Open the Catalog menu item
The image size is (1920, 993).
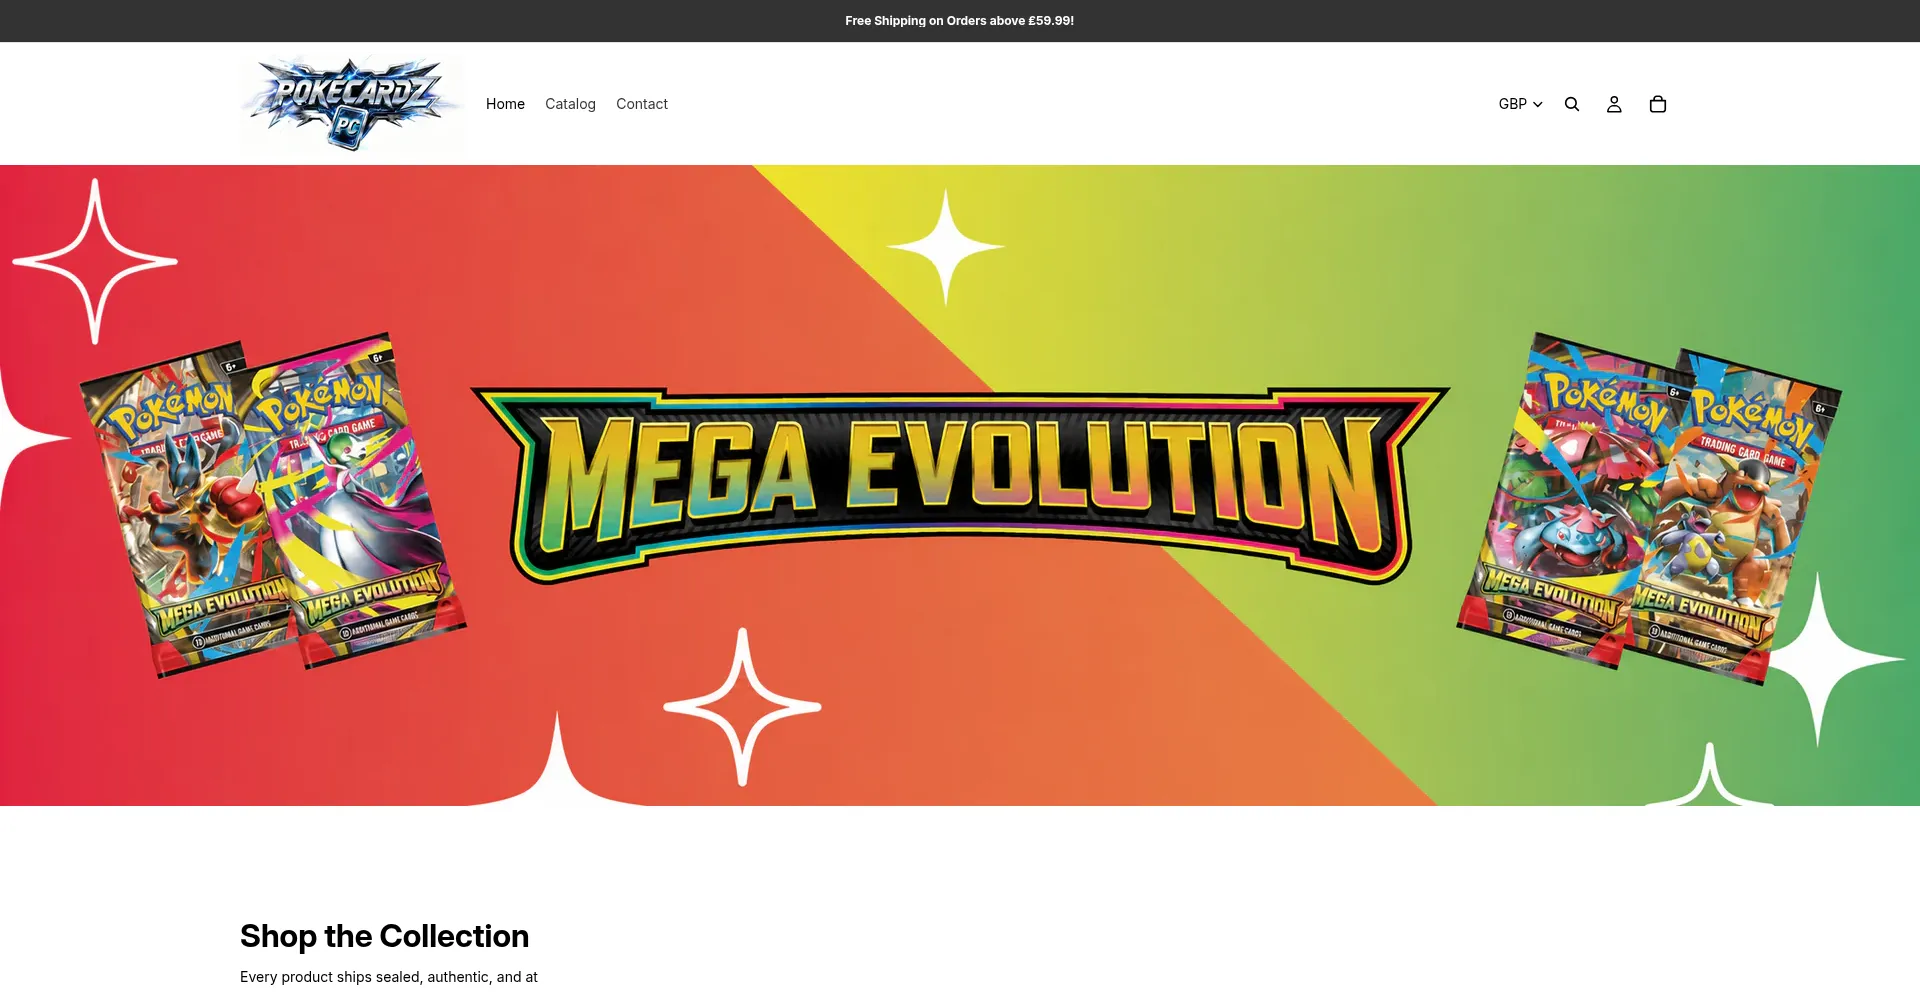click(x=570, y=104)
